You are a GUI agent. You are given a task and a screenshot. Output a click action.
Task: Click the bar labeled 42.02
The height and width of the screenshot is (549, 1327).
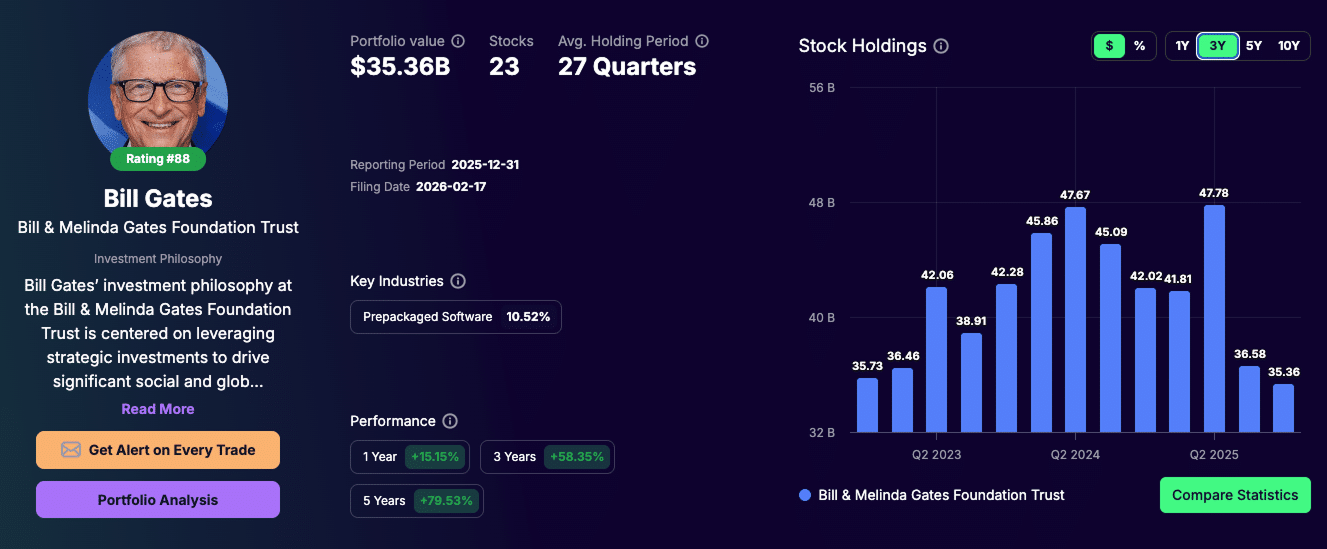pyautogui.click(x=1145, y=361)
